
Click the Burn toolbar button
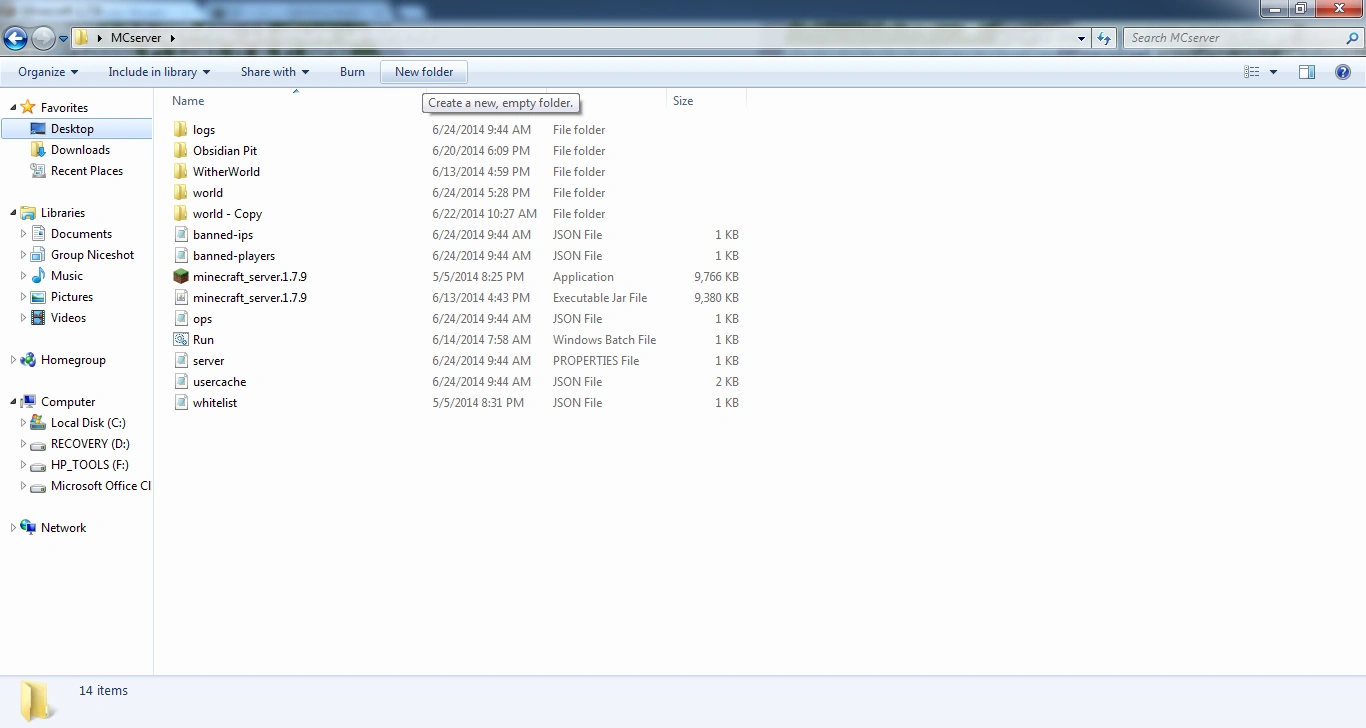pos(352,72)
